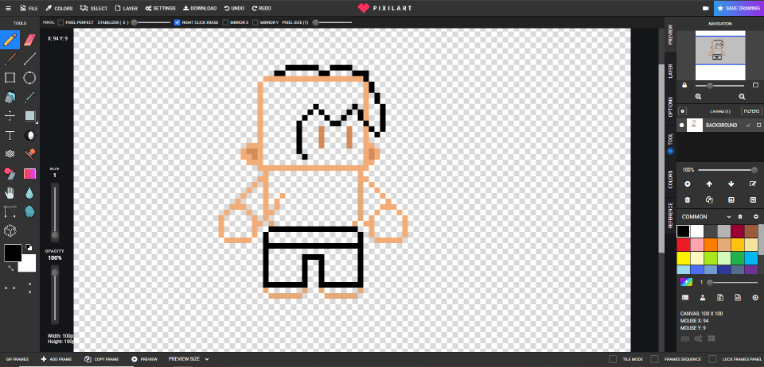
Task: Select the Gradient tool
Action: pyautogui.click(x=30, y=173)
